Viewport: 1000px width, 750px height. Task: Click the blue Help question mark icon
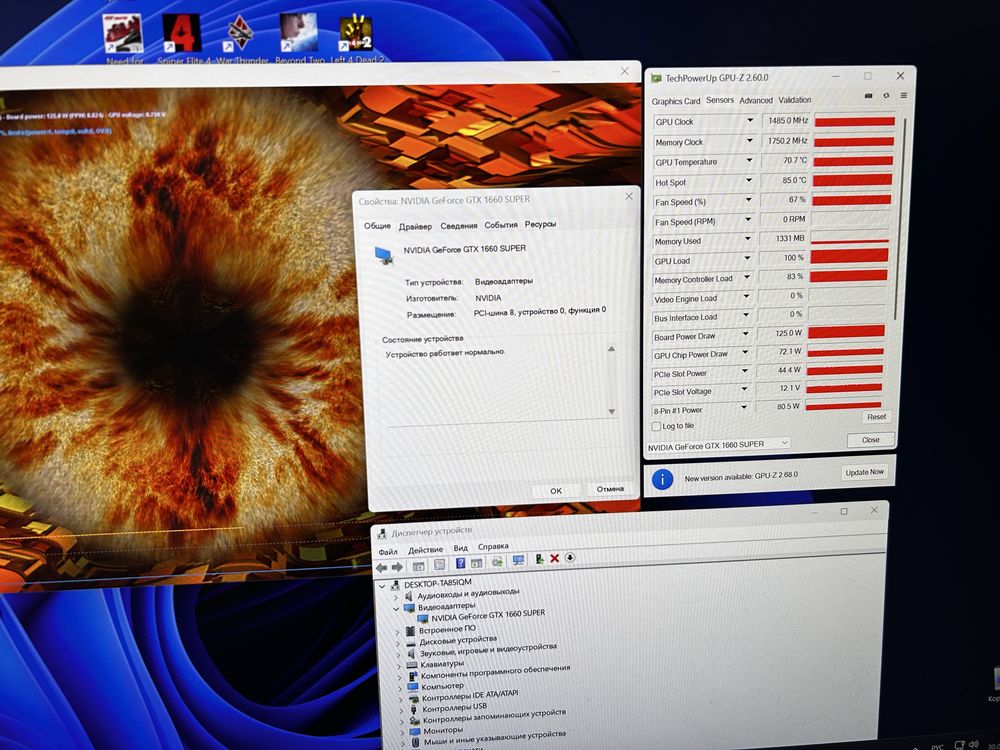point(460,563)
